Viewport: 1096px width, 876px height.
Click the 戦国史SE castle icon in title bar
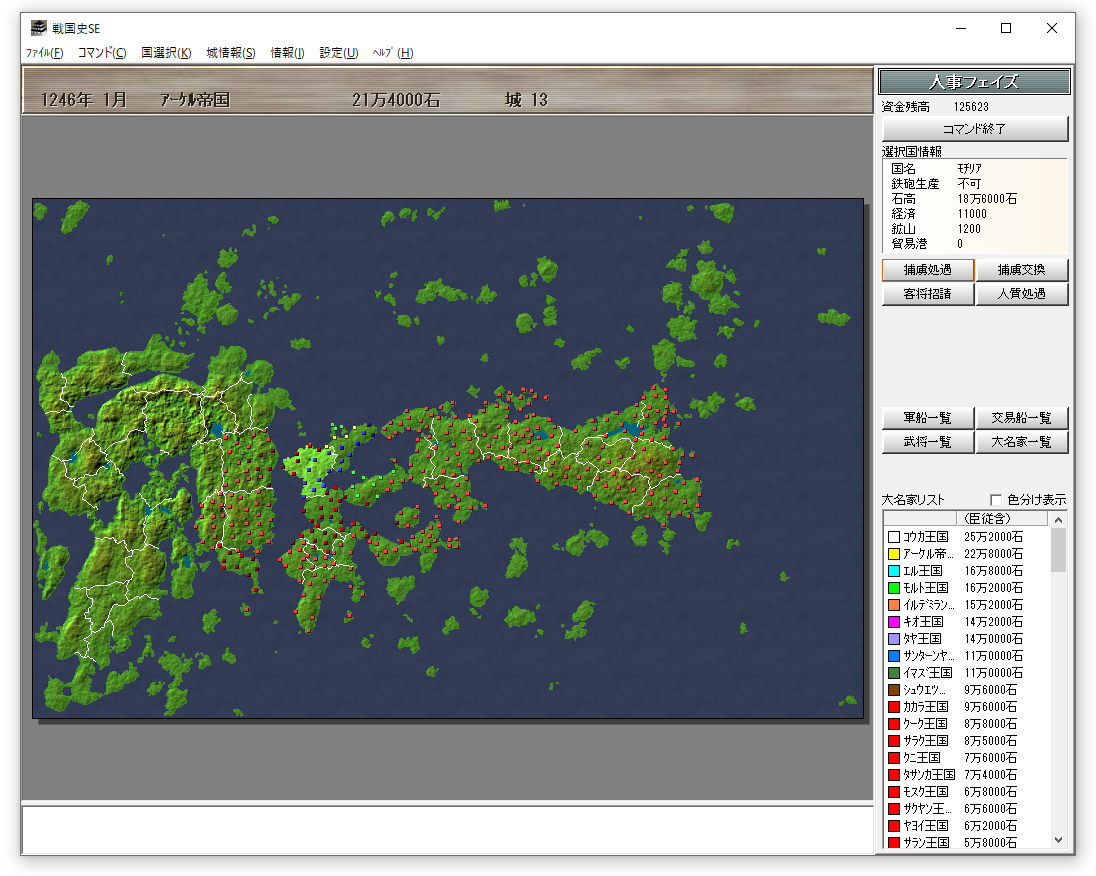pos(39,28)
